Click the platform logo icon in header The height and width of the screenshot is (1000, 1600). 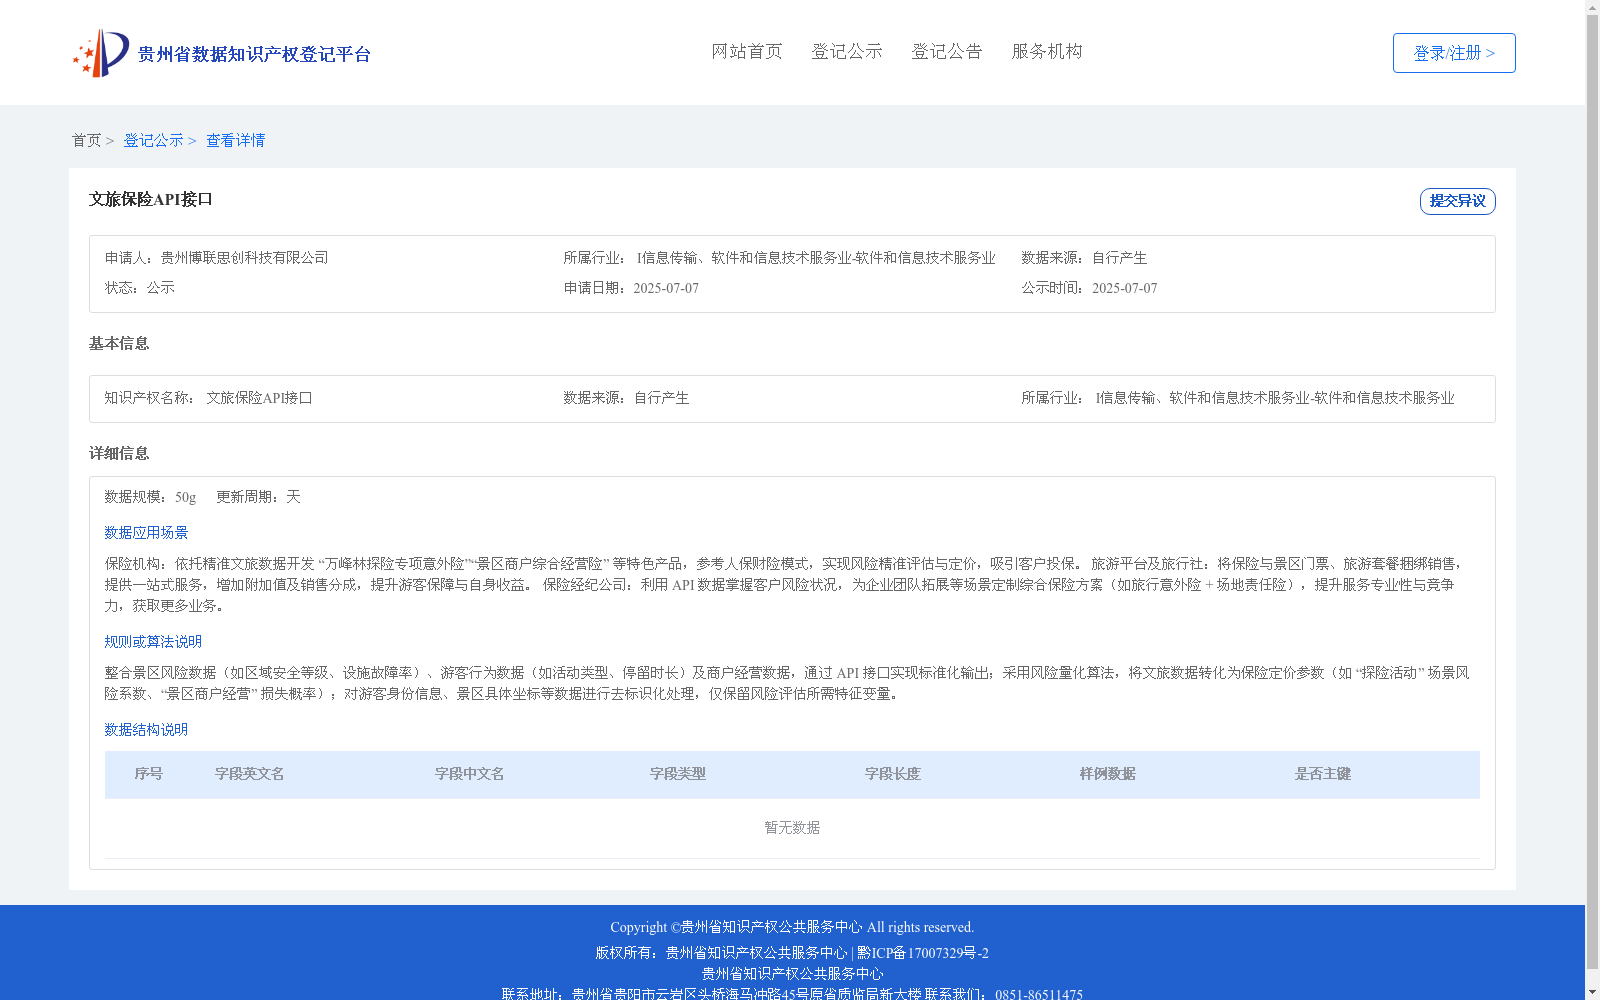tap(101, 53)
